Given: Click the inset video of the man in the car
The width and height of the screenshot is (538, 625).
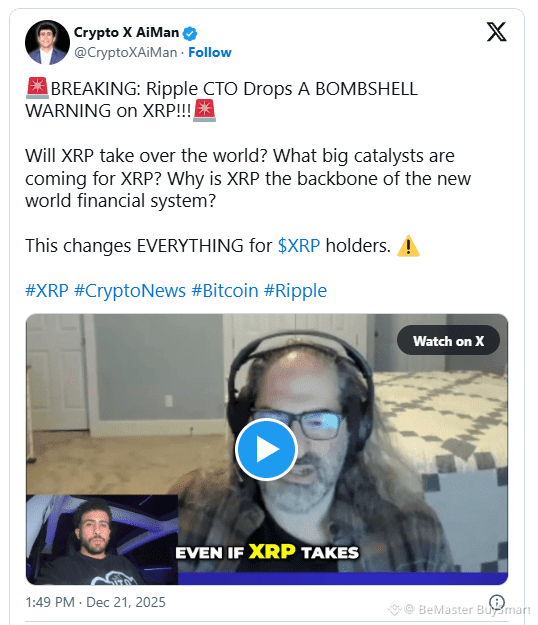Looking at the screenshot, I should [102, 540].
